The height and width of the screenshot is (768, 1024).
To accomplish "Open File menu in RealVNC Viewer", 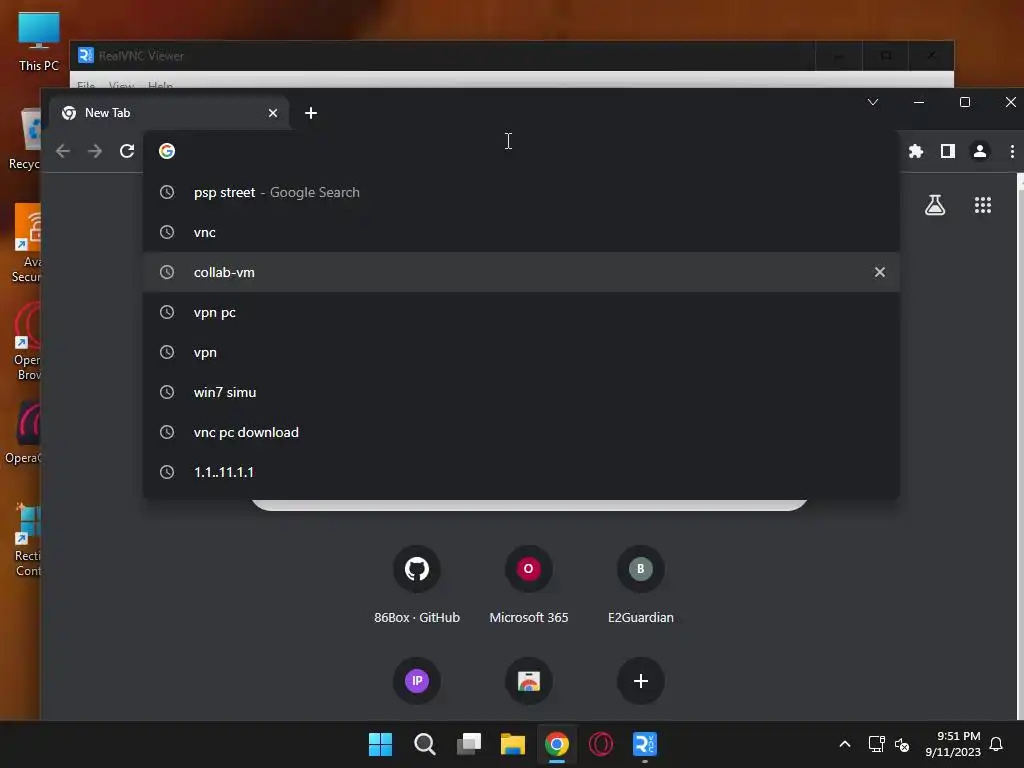I will point(86,86).
